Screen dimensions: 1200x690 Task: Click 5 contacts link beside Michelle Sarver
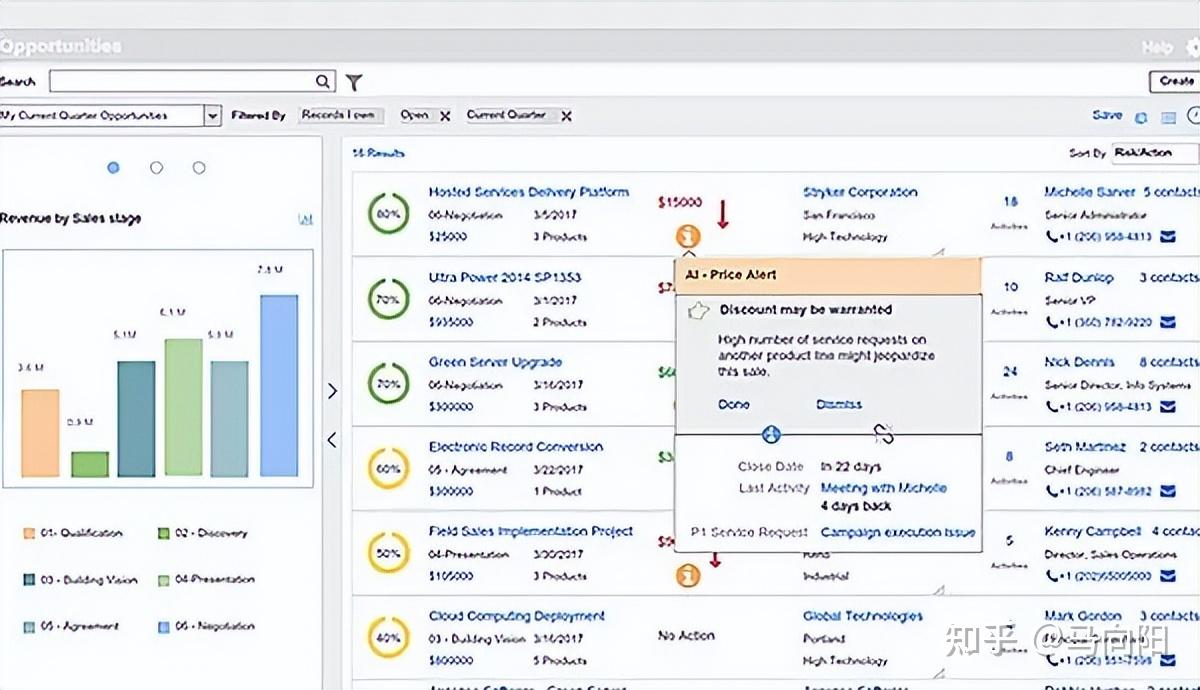1171,192
